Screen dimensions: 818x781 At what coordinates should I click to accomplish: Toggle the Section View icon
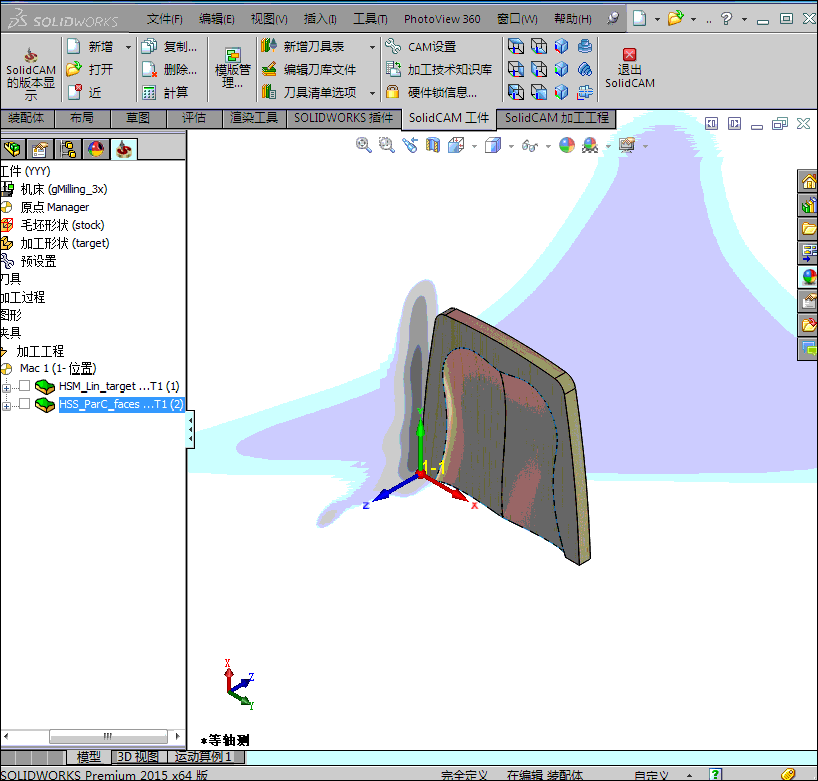pyautogui.click(x=432, y=145)
